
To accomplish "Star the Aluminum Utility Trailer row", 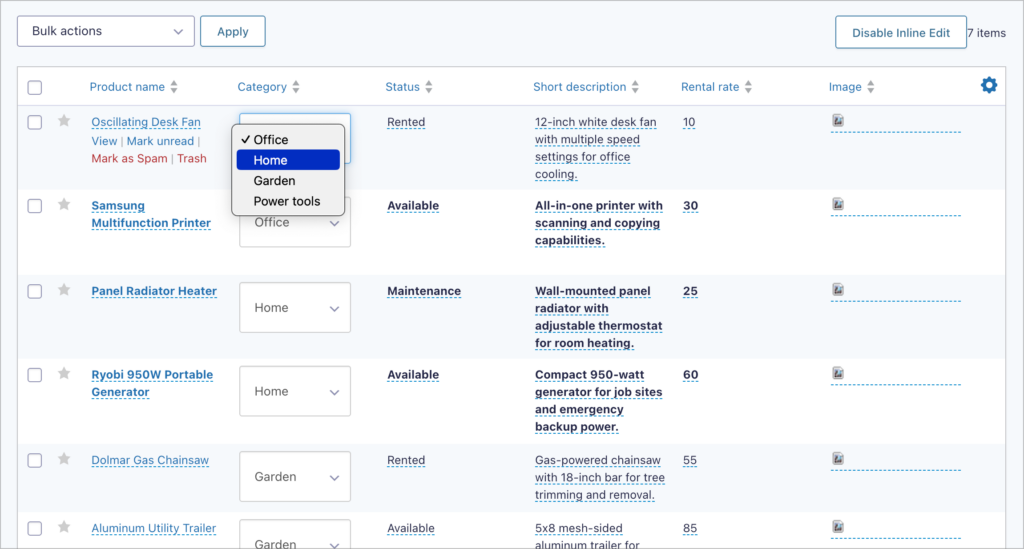I will click(x=64, y=527).
